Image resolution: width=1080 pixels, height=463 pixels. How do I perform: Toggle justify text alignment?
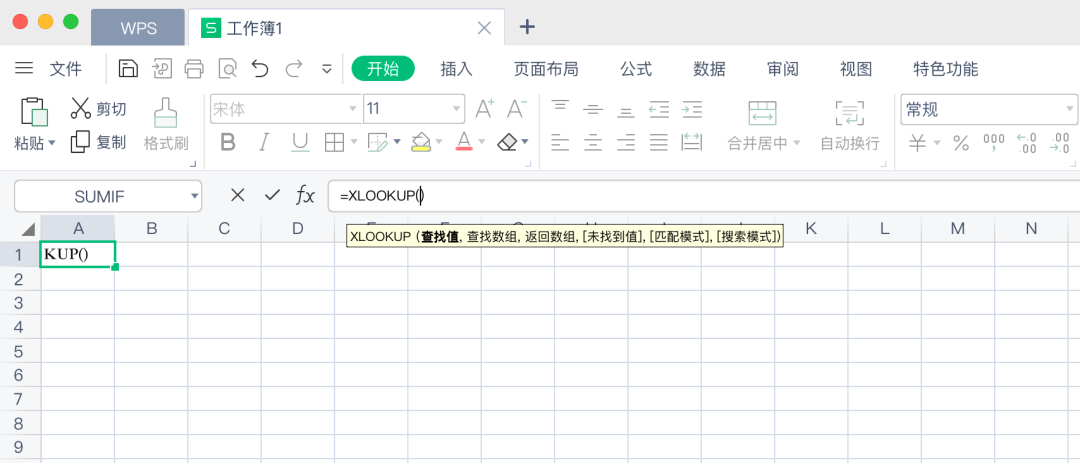[x=659, y=143]
